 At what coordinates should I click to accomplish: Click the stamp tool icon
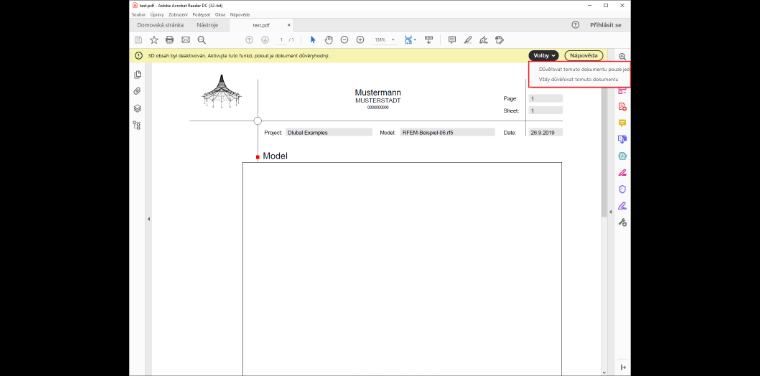[x=499, y=40]
